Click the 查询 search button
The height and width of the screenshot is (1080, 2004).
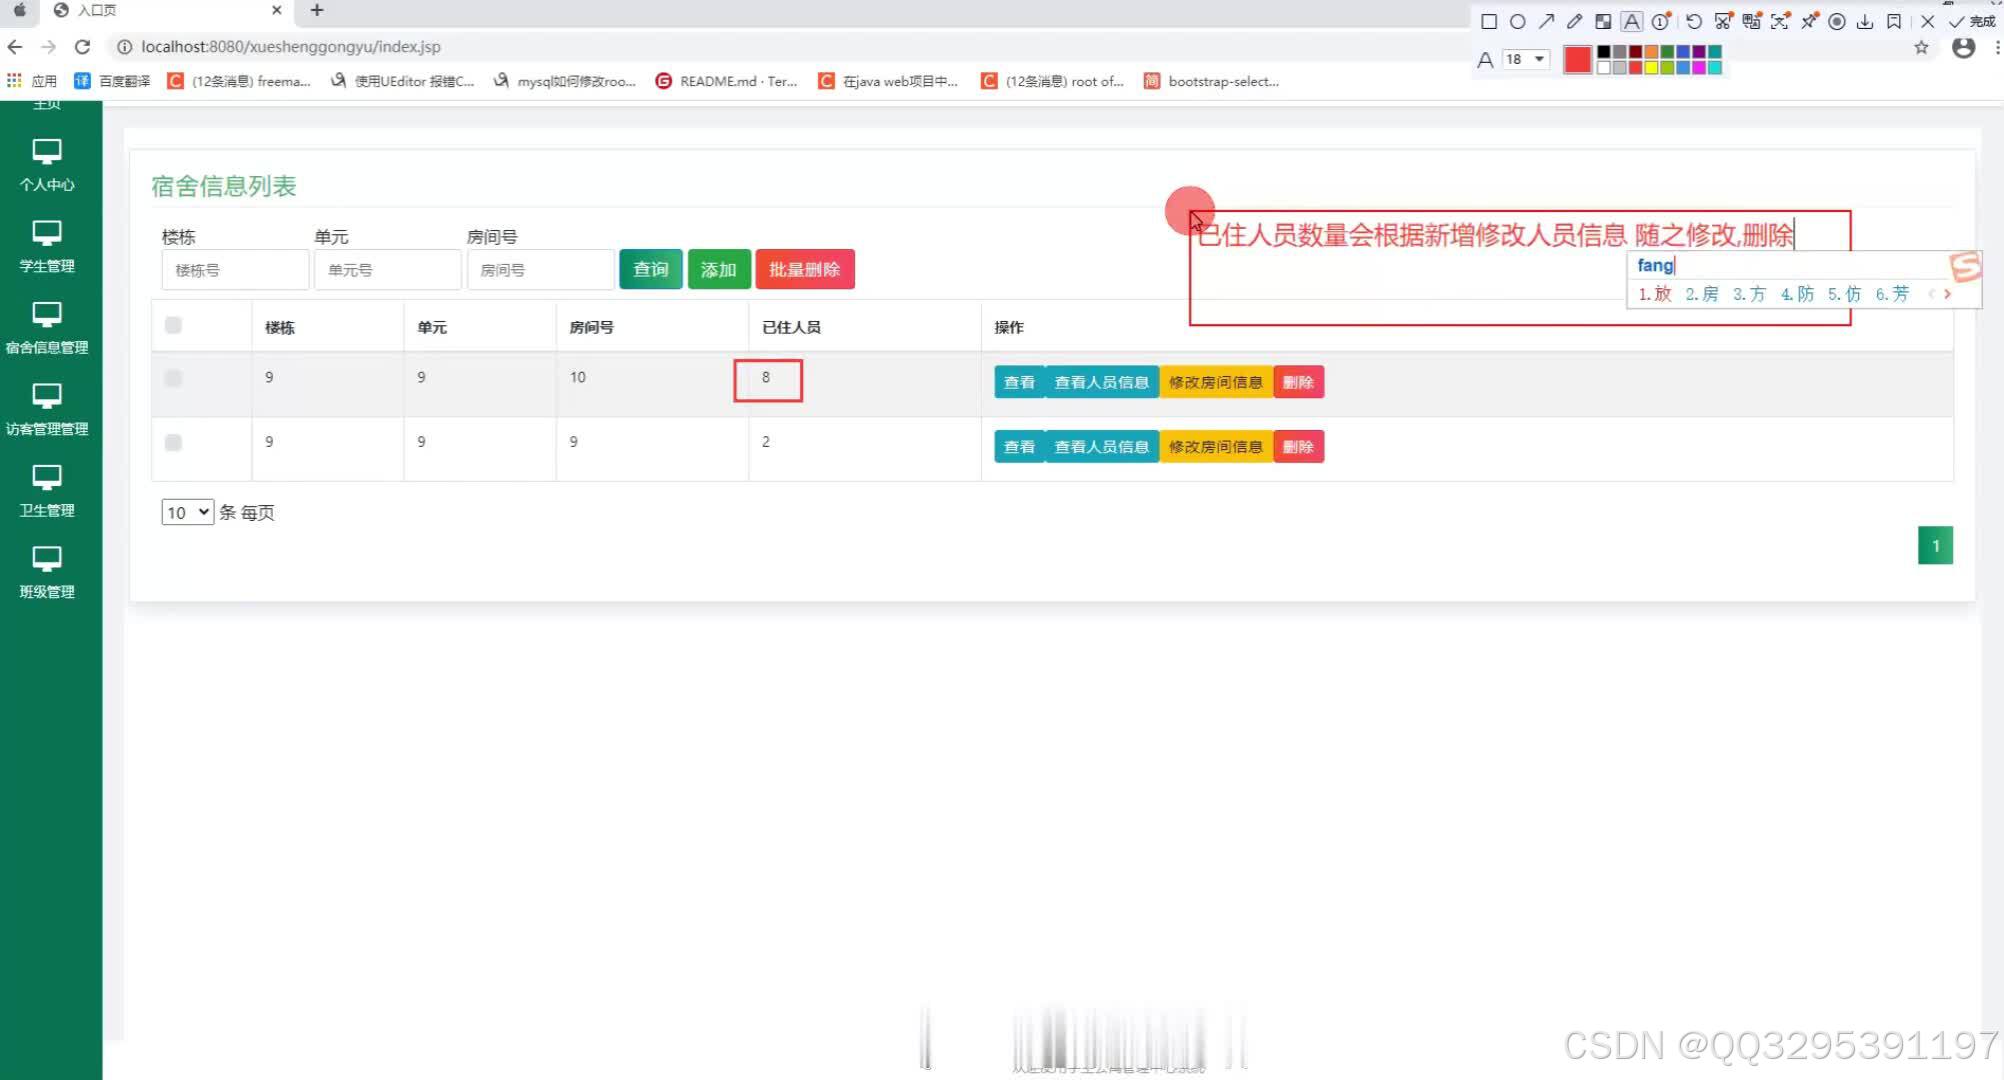click(x=651, y=269)
